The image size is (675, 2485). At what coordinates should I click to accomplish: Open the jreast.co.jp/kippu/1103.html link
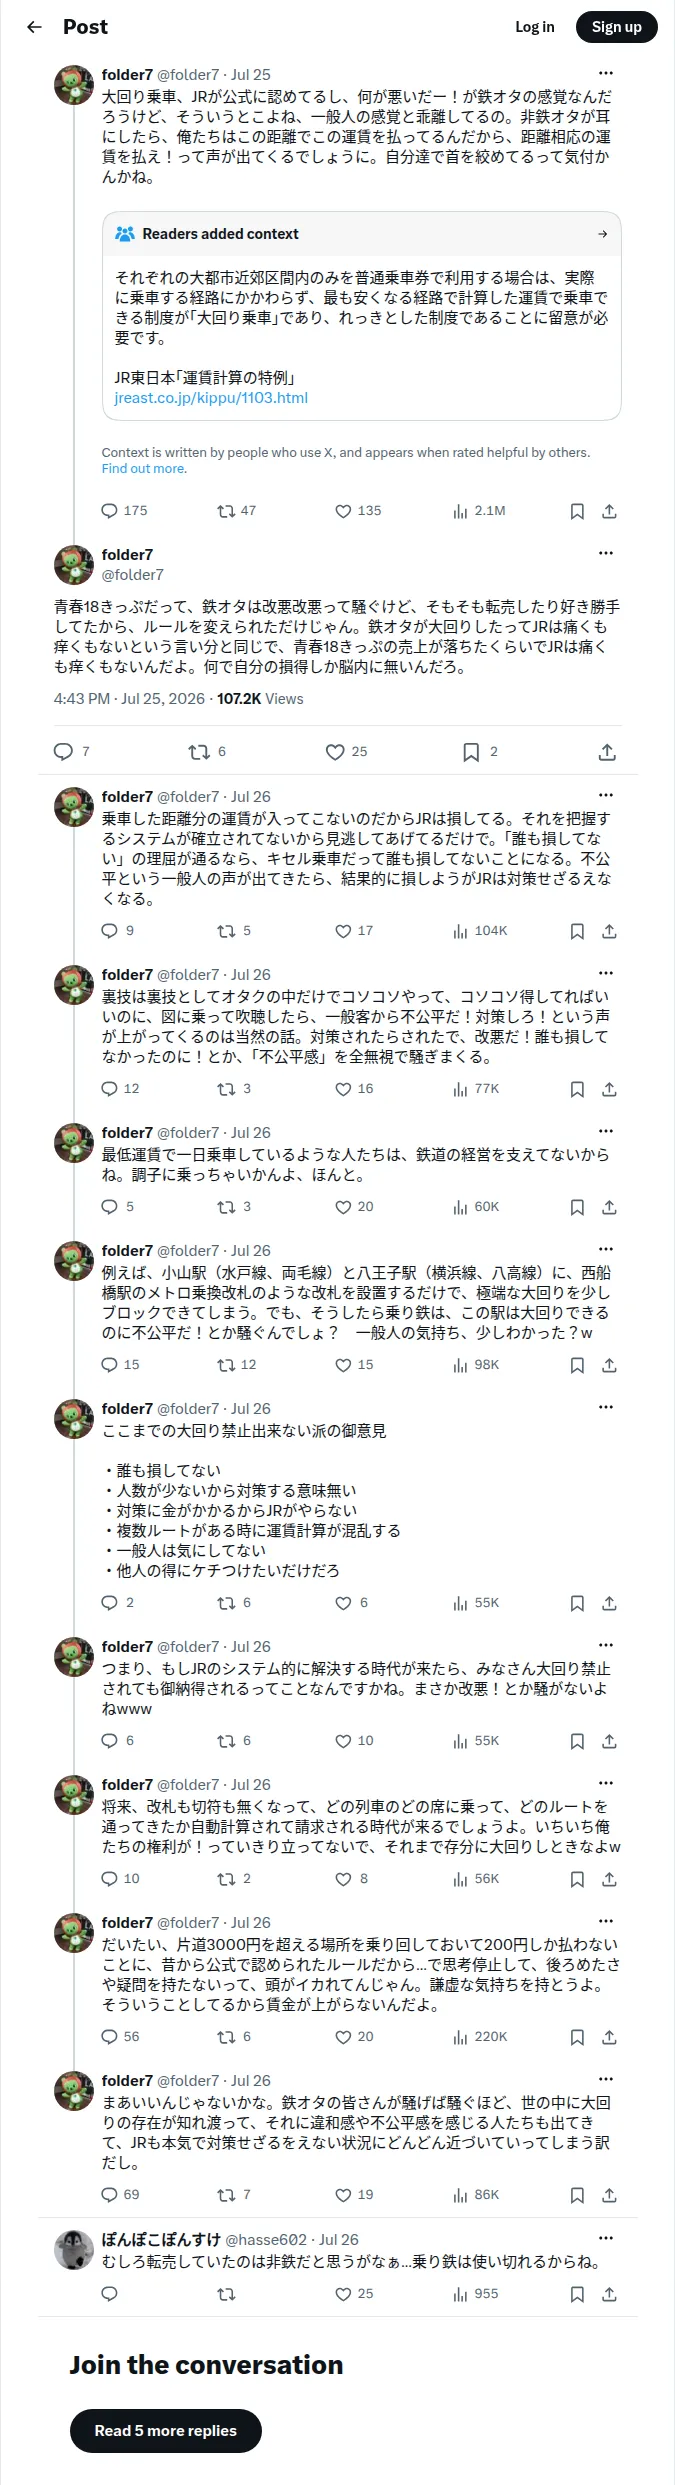click(x=211, y=398)
